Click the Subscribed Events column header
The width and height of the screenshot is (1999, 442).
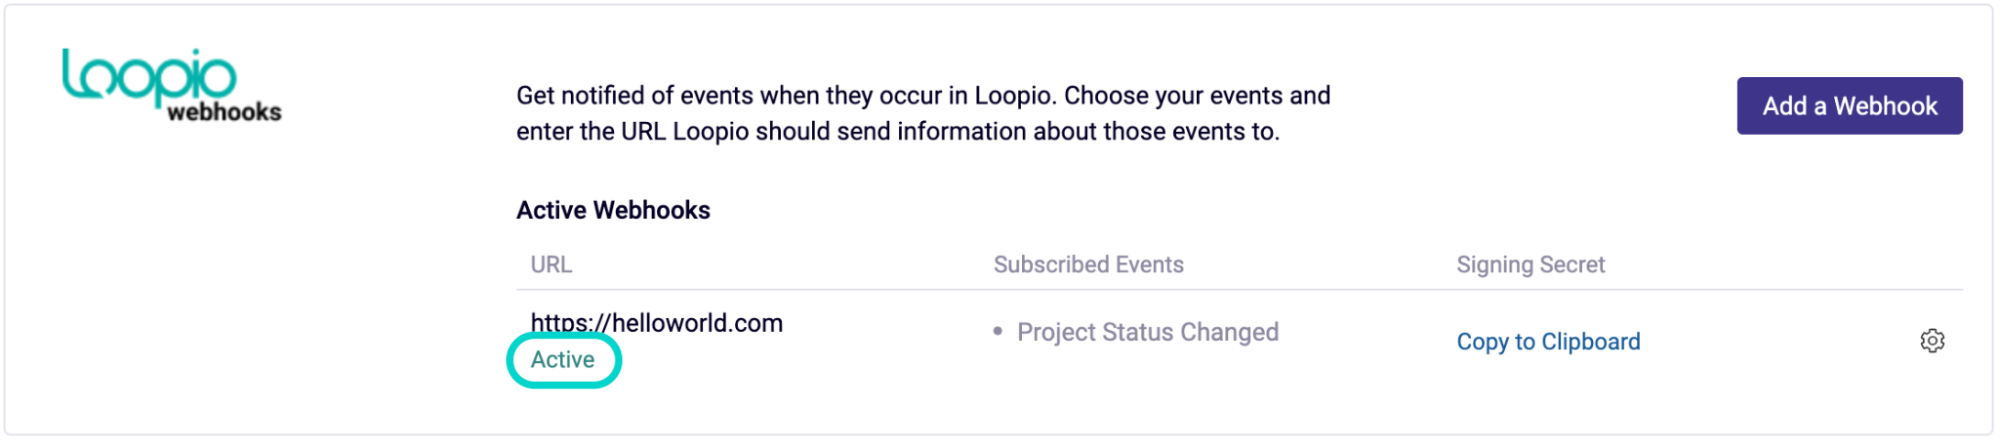coord(1088,265)
